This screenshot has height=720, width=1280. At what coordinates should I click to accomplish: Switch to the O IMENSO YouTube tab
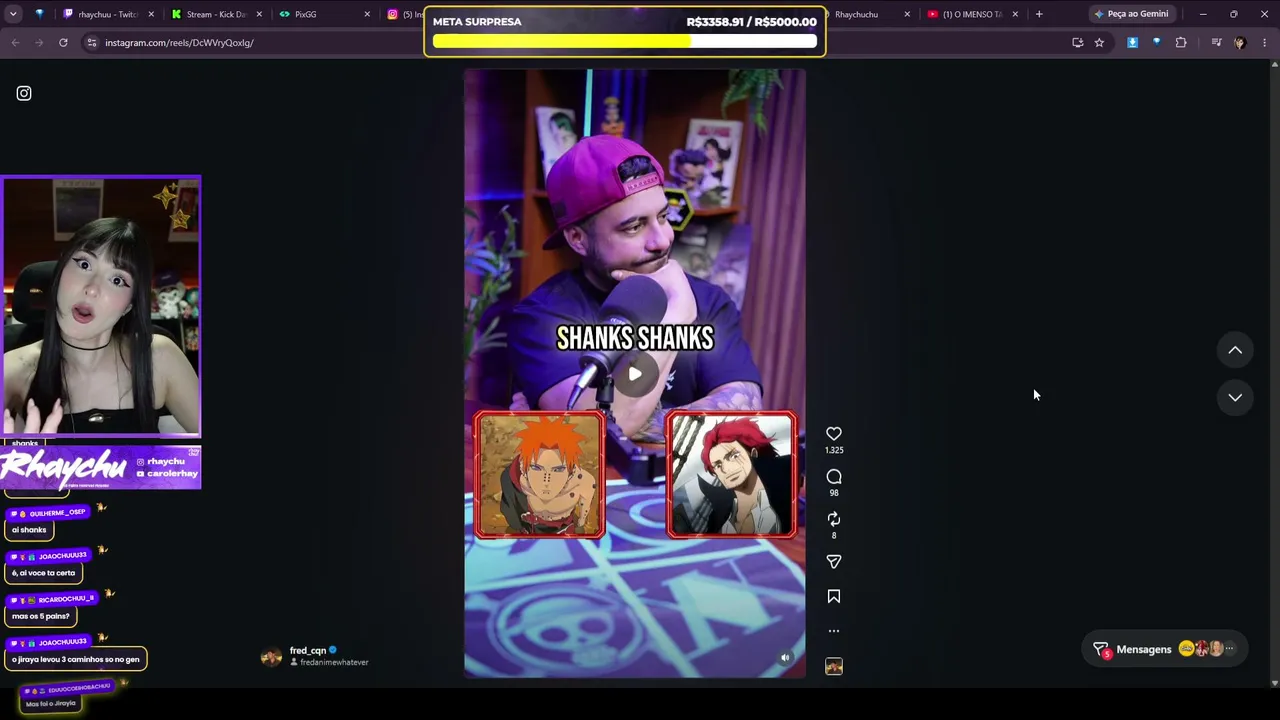click(x=972, y=14)
